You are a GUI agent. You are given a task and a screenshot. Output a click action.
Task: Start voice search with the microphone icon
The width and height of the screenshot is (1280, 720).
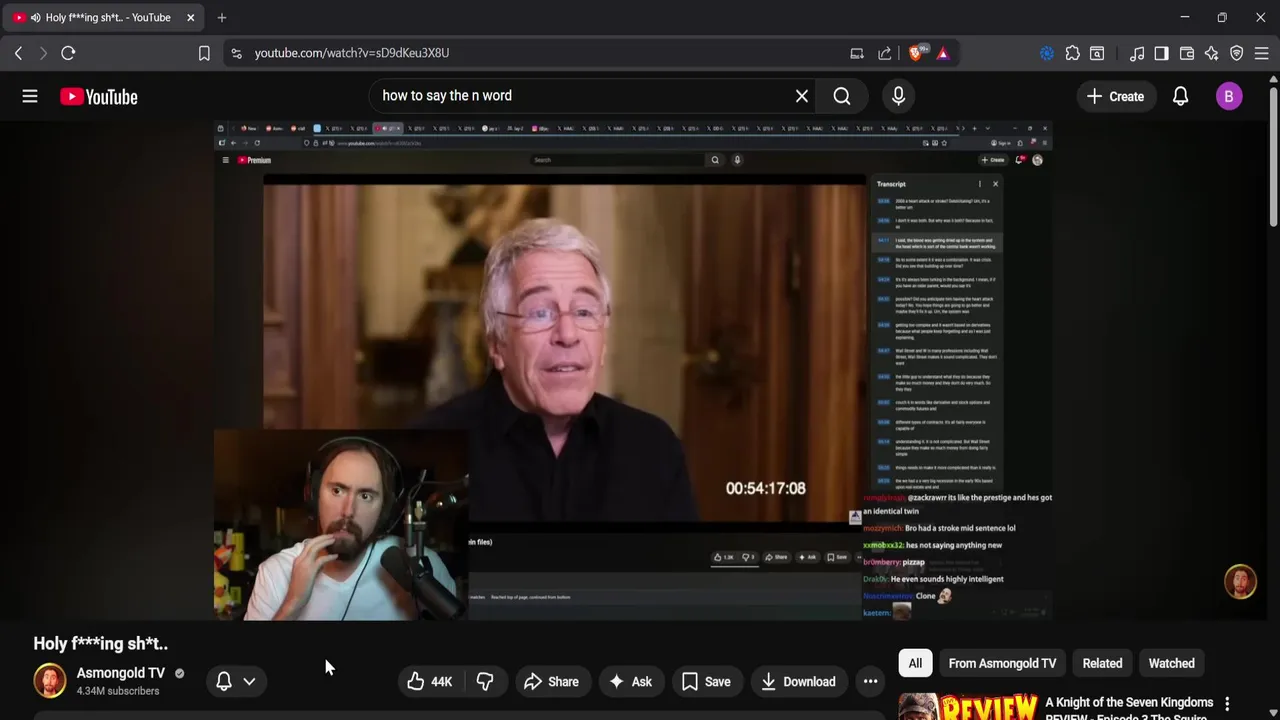coord(898,96)
